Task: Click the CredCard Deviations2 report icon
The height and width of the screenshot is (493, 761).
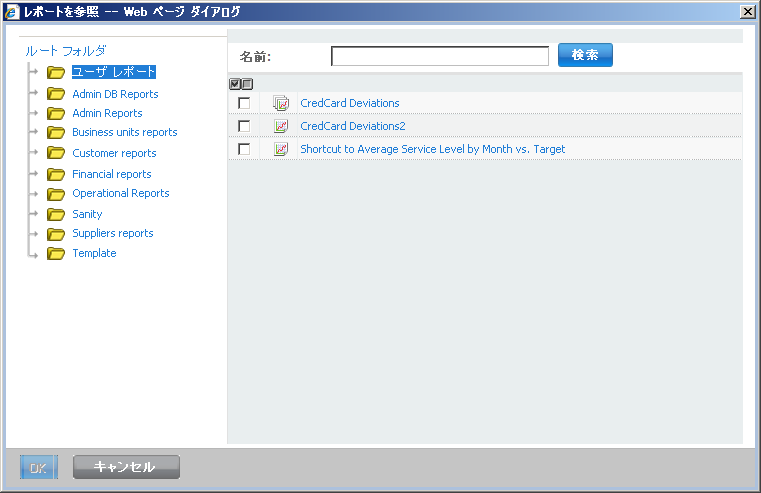Action: 281,126
